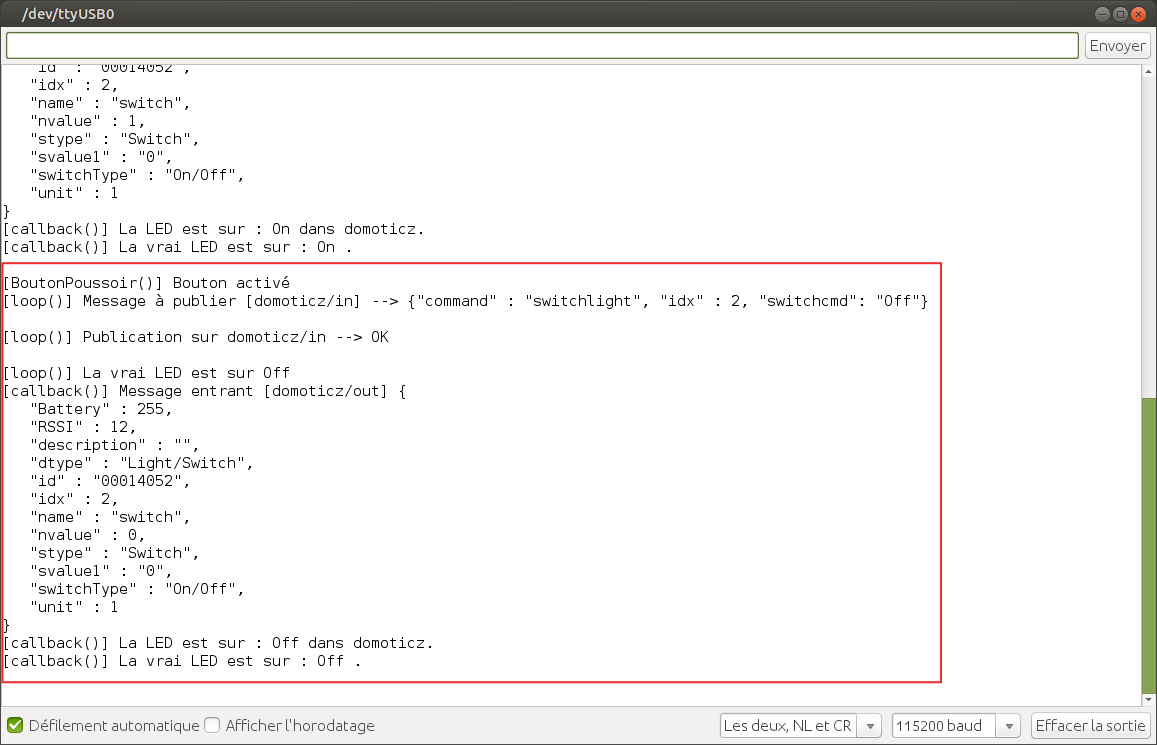Enable Afficher l'horodatage checkbox
Viewport: 1157px width, 745px height.
pyautogui.click(x=212, y=726)
